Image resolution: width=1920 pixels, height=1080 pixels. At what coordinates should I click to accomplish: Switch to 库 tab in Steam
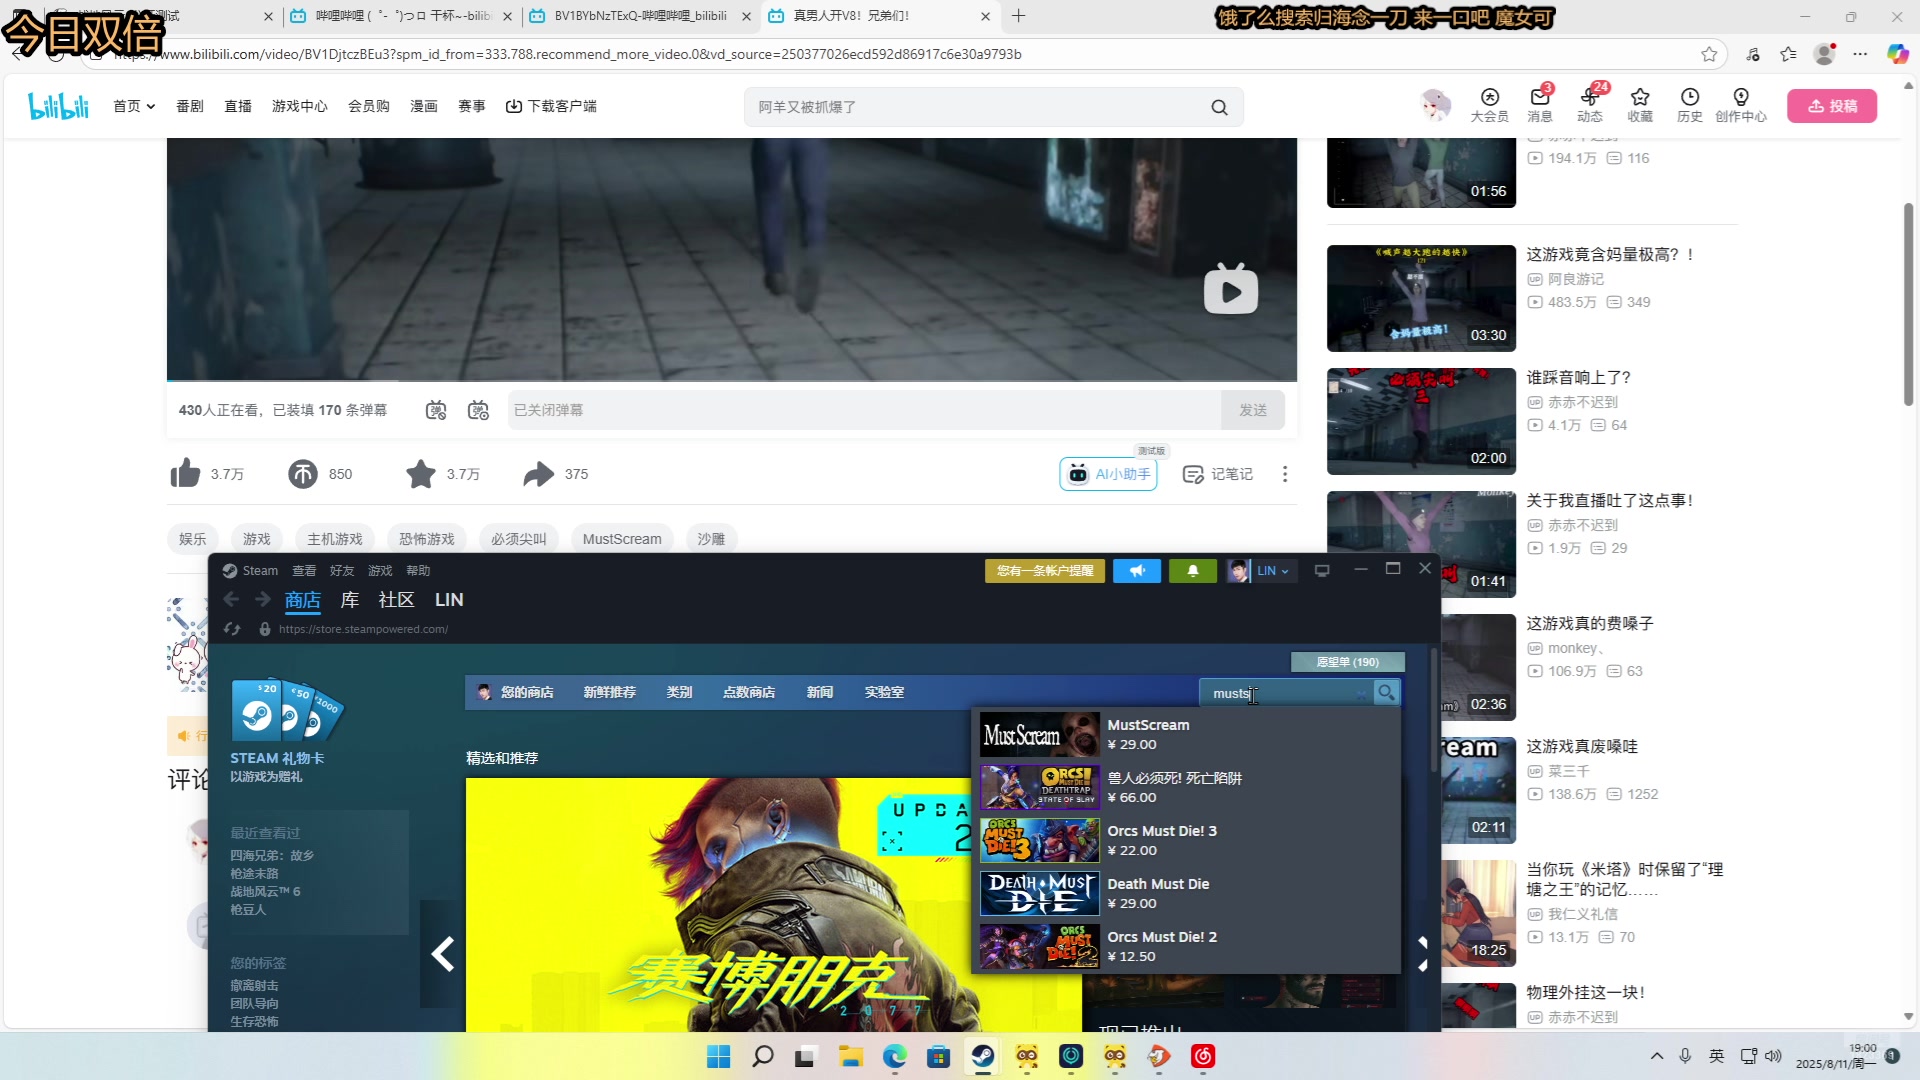coord(350,600)
